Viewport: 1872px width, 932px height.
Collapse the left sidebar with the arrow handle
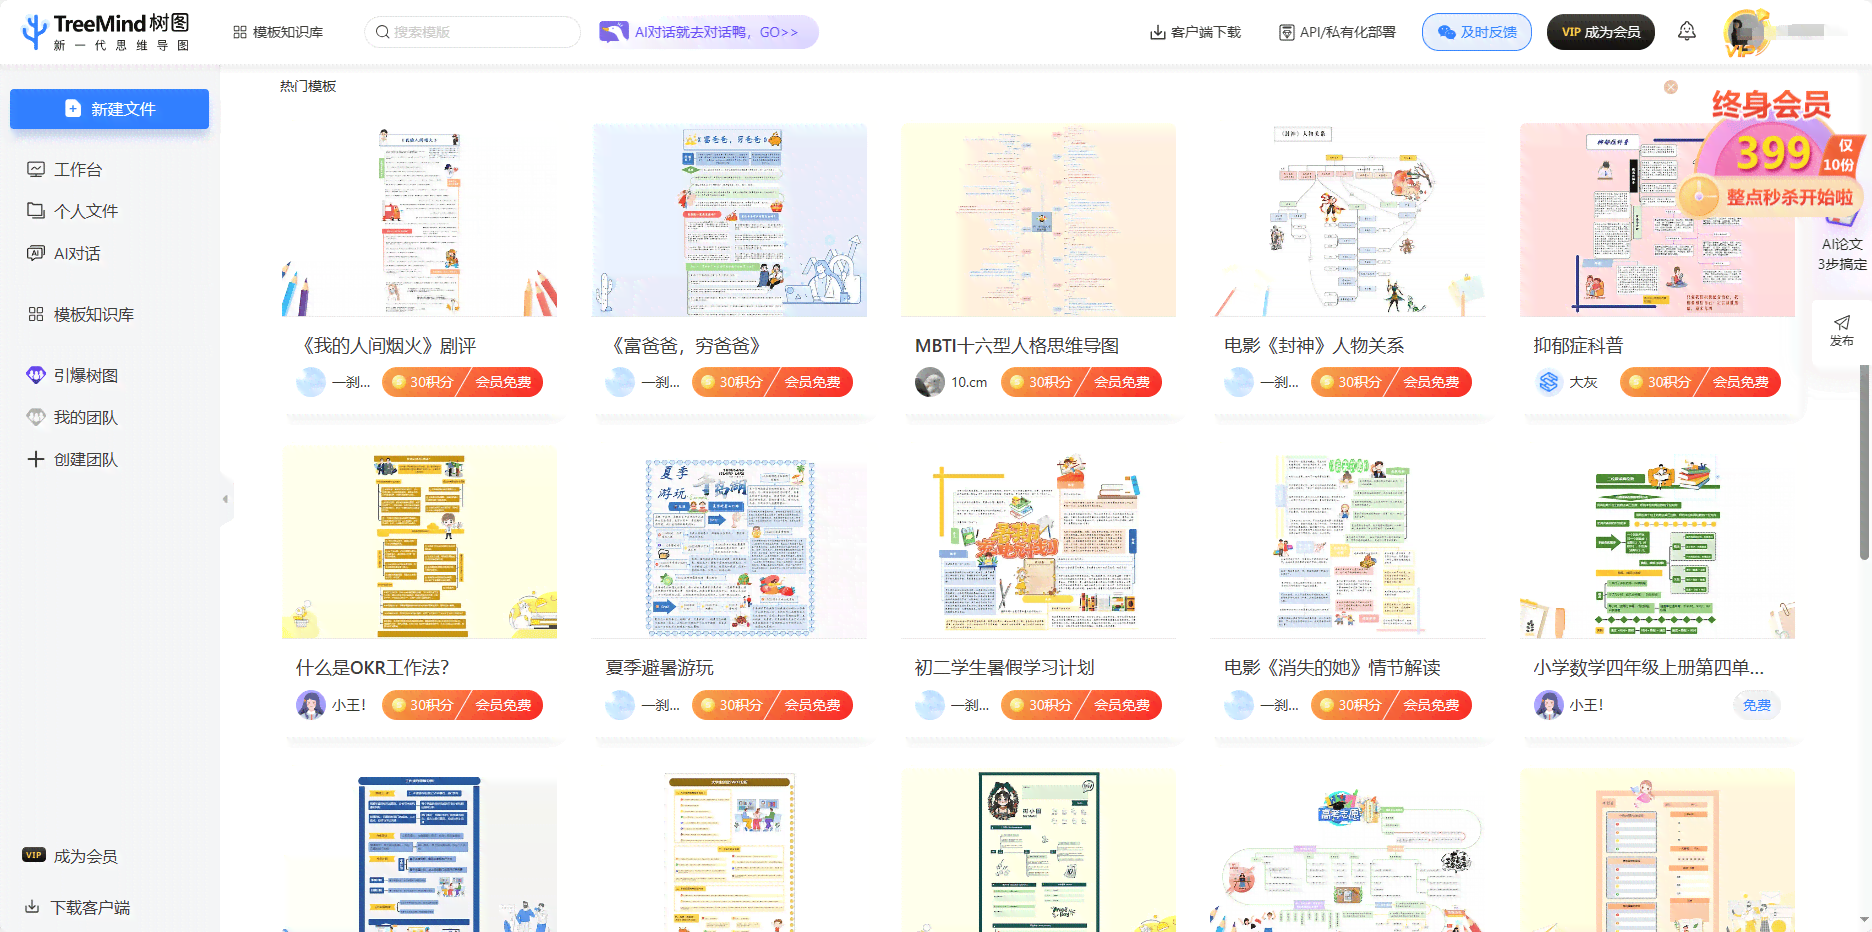click(226, 498)
